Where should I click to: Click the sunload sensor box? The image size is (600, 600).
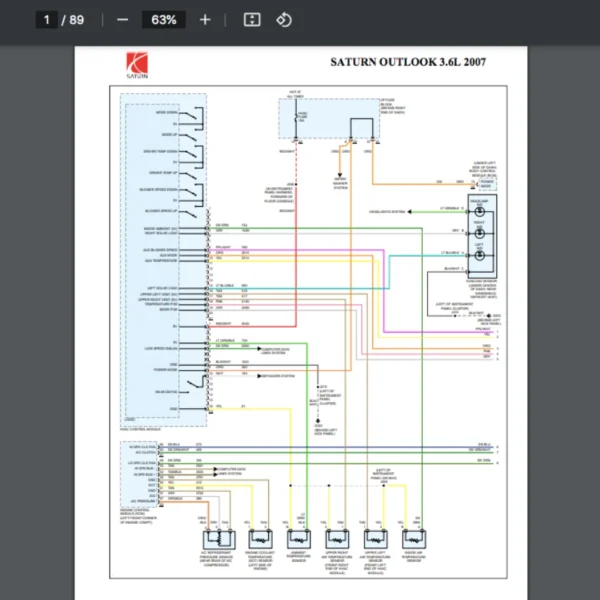click(x=482, y=236)
